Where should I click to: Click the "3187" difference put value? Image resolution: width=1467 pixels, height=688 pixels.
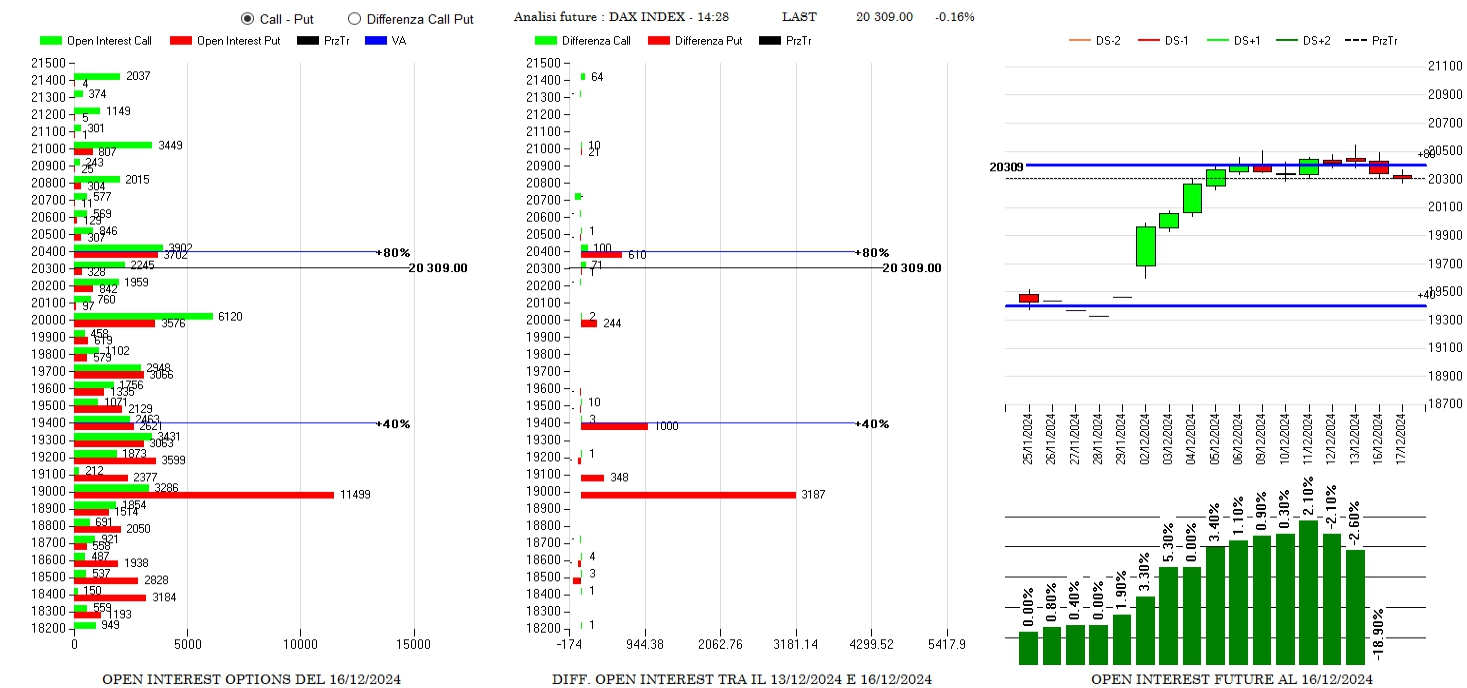[x=813, y=495]
